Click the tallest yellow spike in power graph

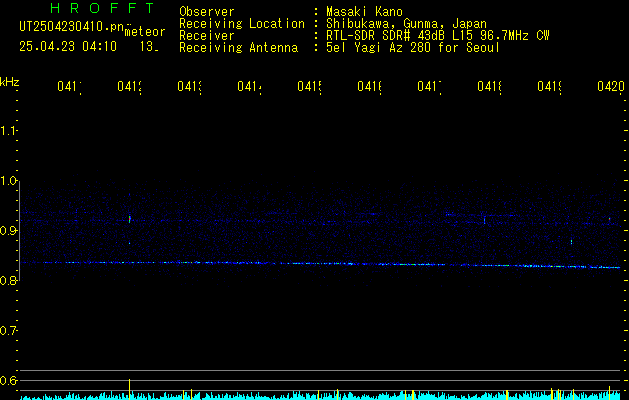click(x=129, y=389)
